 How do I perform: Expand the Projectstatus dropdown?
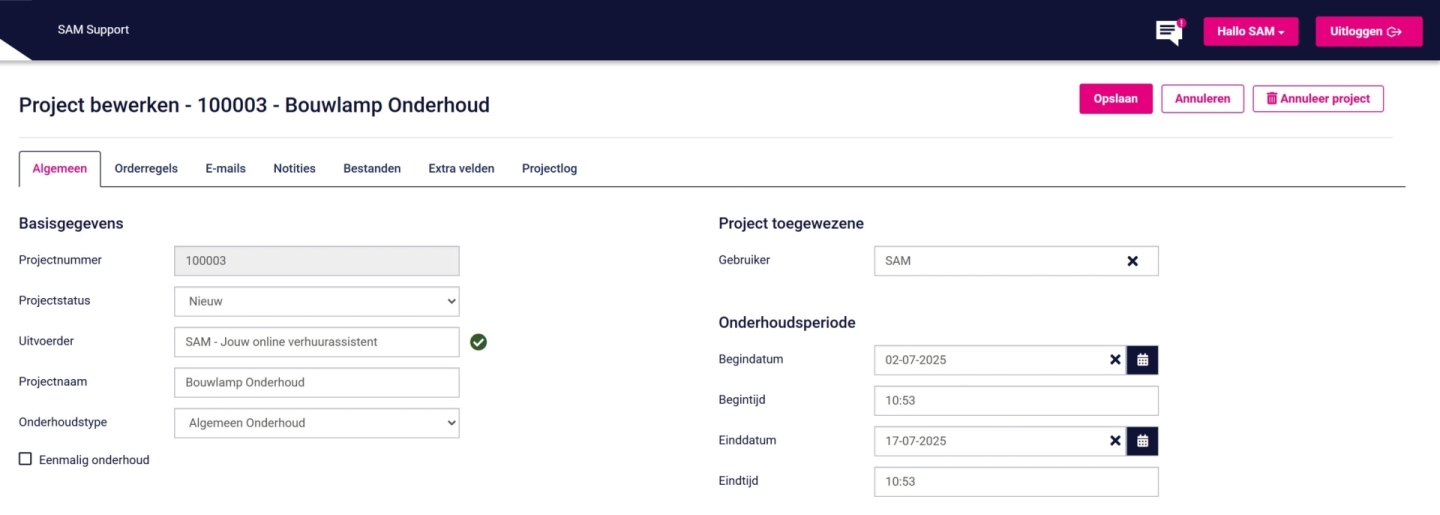pos(316,301)
